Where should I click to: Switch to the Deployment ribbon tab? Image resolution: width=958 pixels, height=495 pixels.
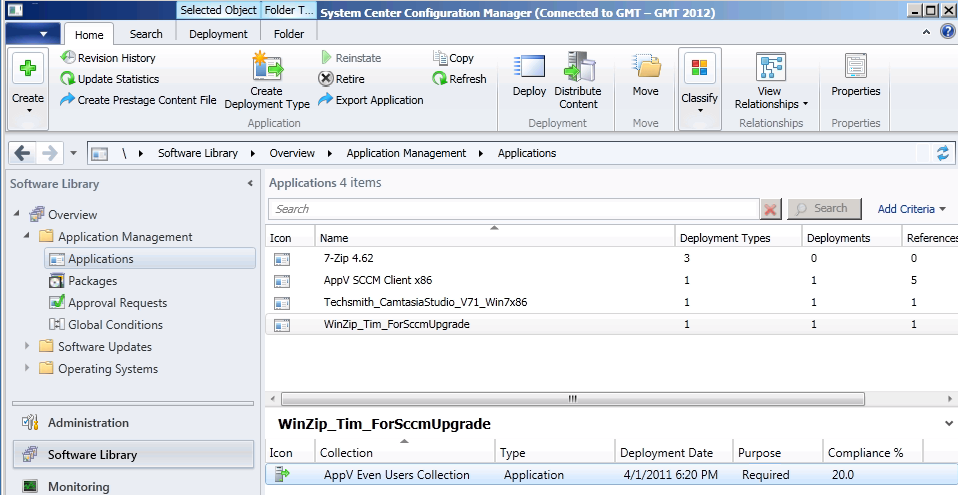pos(218,34)
